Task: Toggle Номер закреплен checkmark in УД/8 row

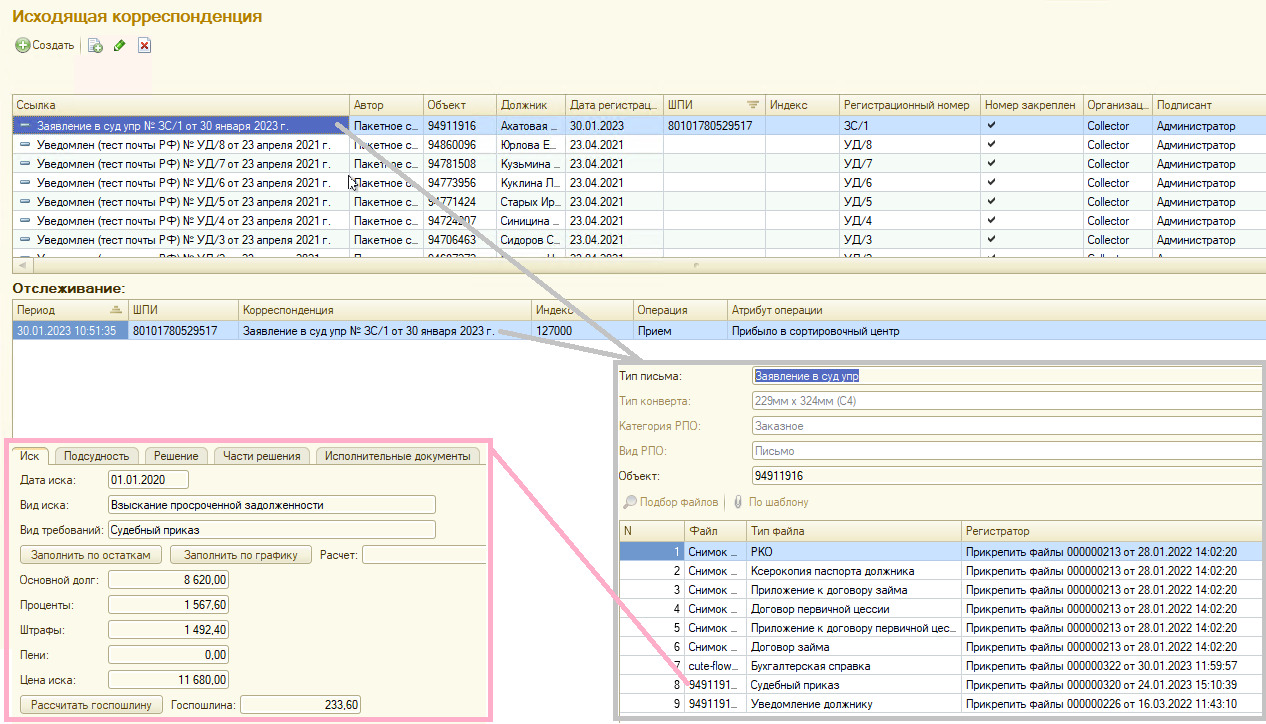Action: [991, 145]
